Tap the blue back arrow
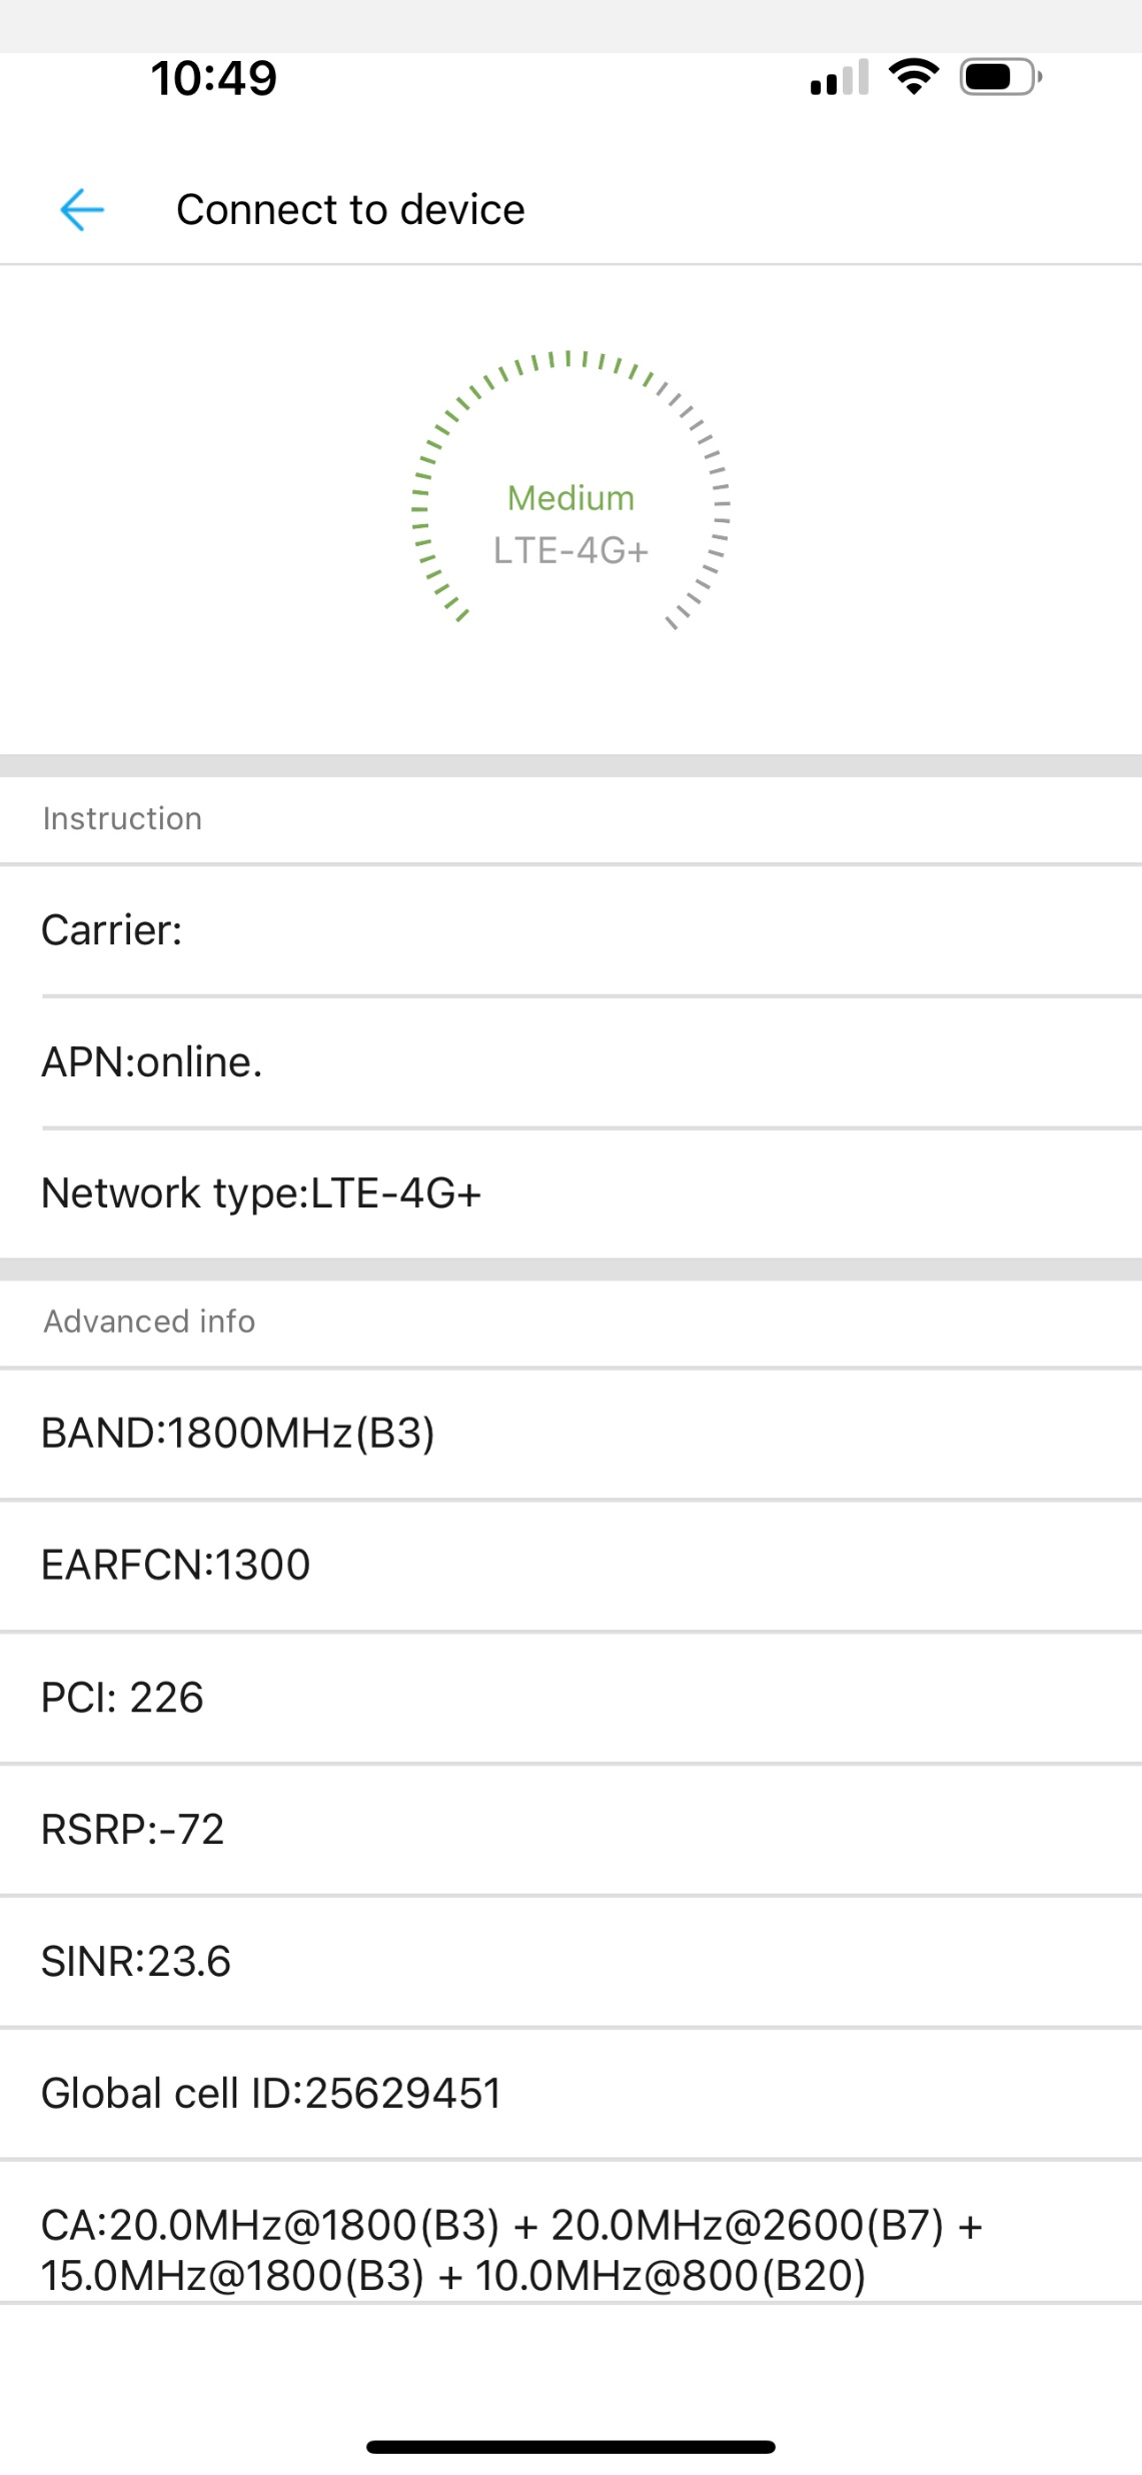Viewport: 1142px width, 2475px height. (82, 210)
